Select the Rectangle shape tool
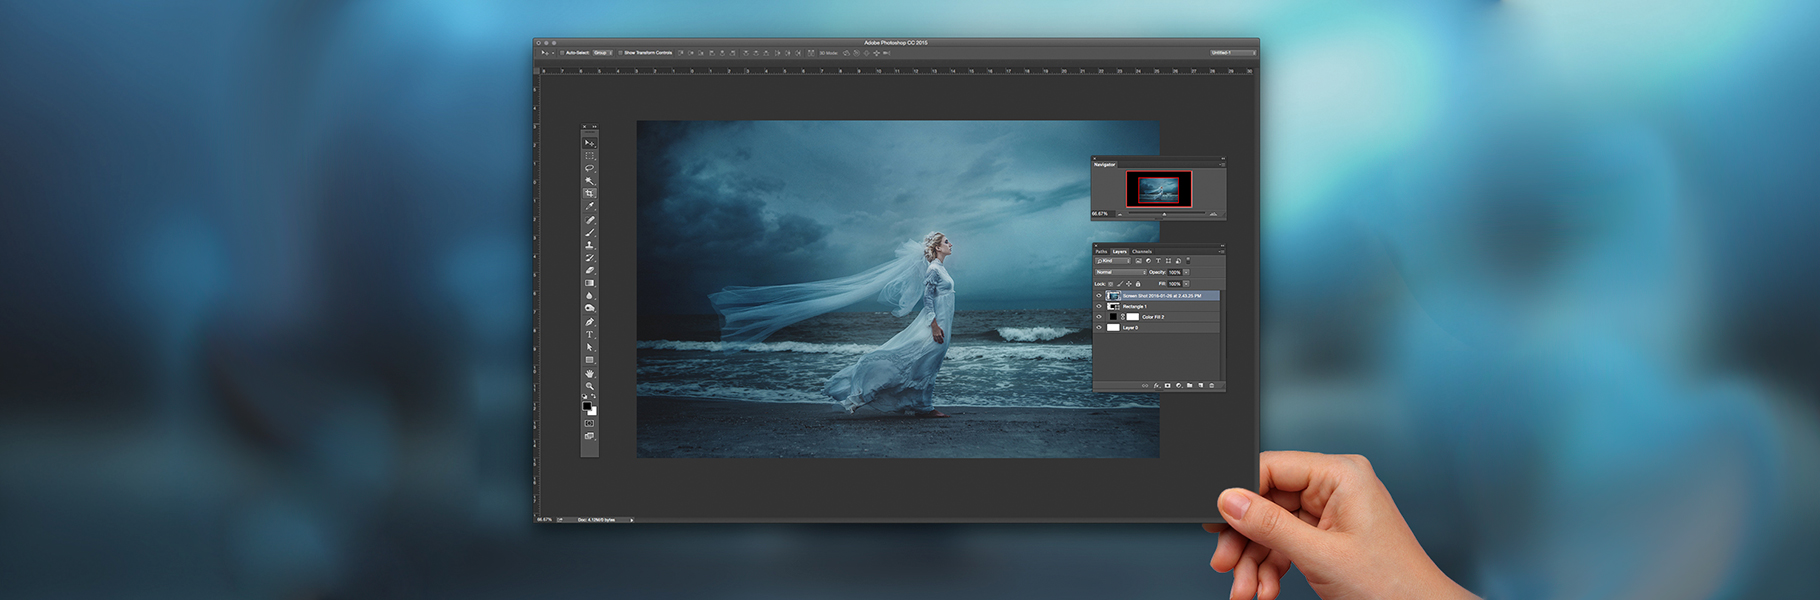The height and width of the screenshot is (600, 1820). coord(589,360)
